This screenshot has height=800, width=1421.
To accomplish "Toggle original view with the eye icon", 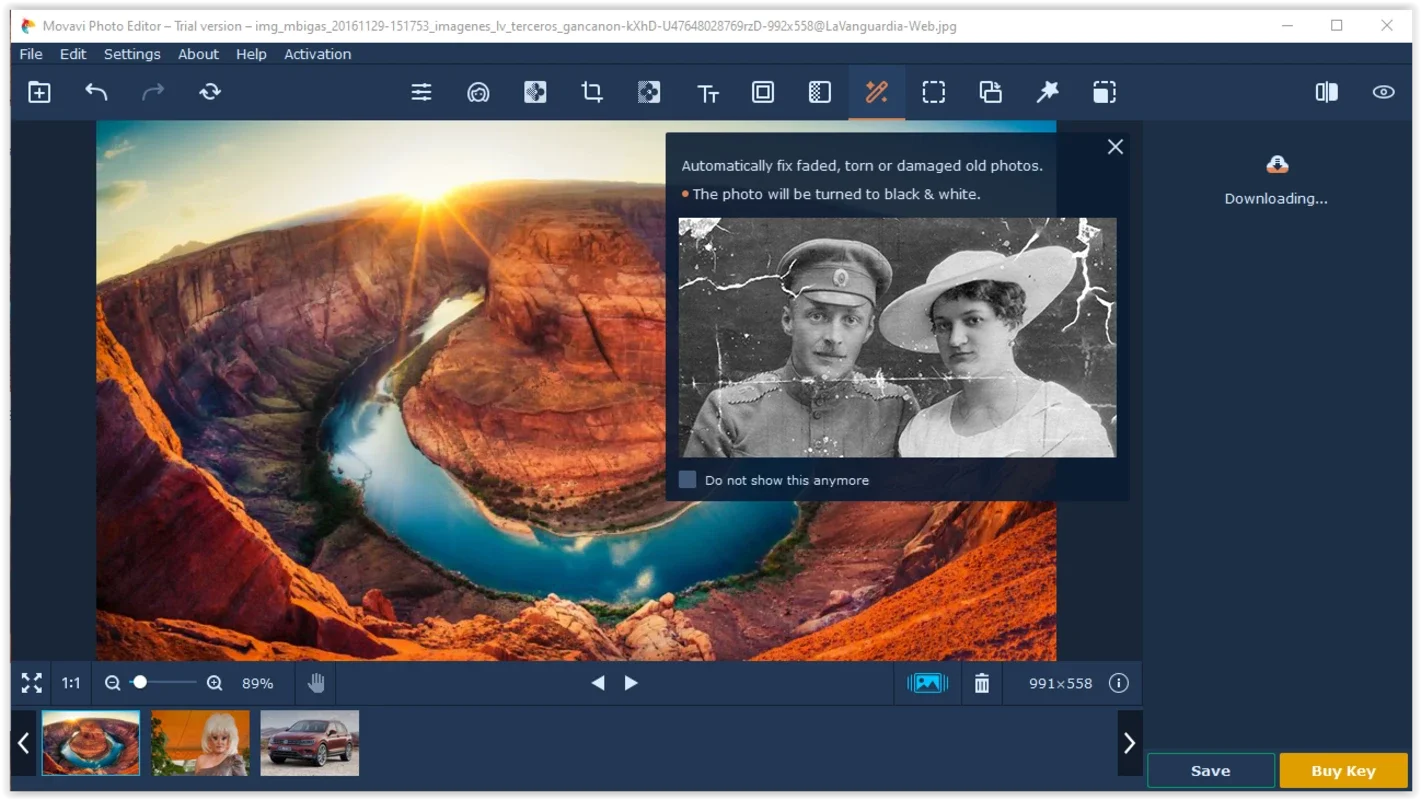I will click(x=1383, y=92).
